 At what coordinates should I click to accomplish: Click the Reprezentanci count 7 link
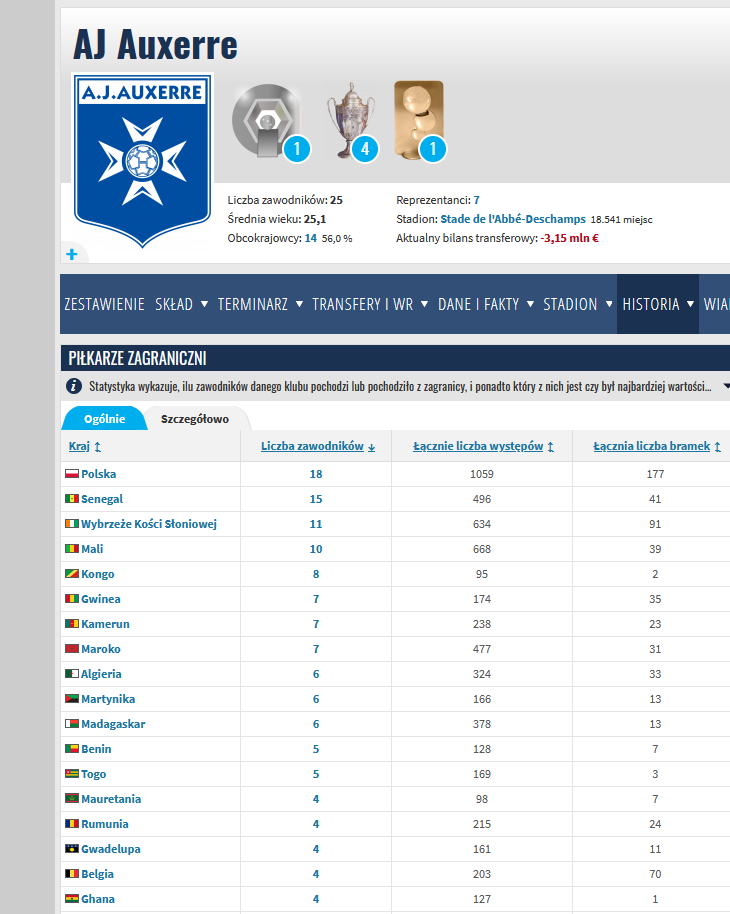(x=476, y=200)
